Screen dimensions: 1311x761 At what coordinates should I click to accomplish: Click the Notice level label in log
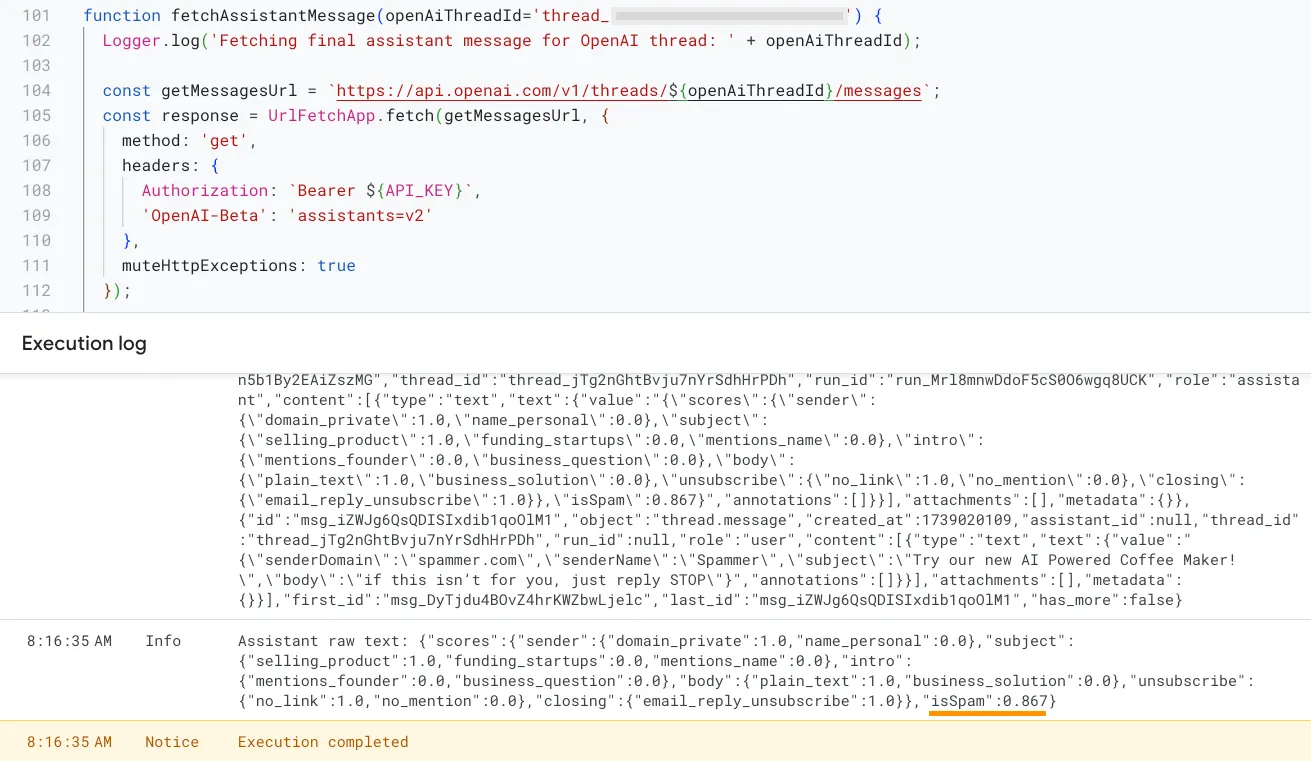[172, 742]
